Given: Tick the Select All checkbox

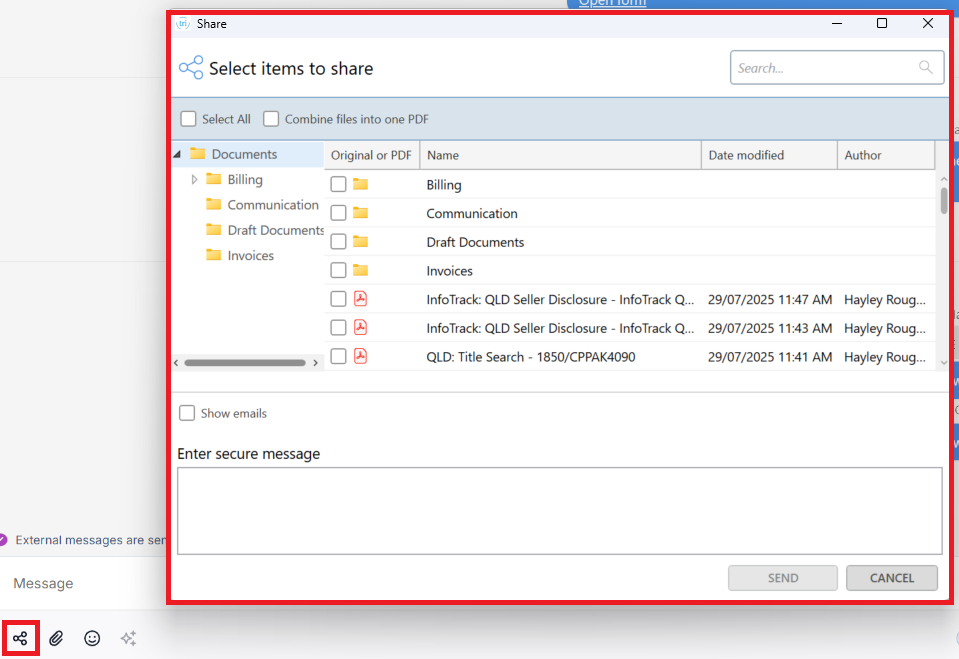Looking at the screenshot, I should (188, 119).
